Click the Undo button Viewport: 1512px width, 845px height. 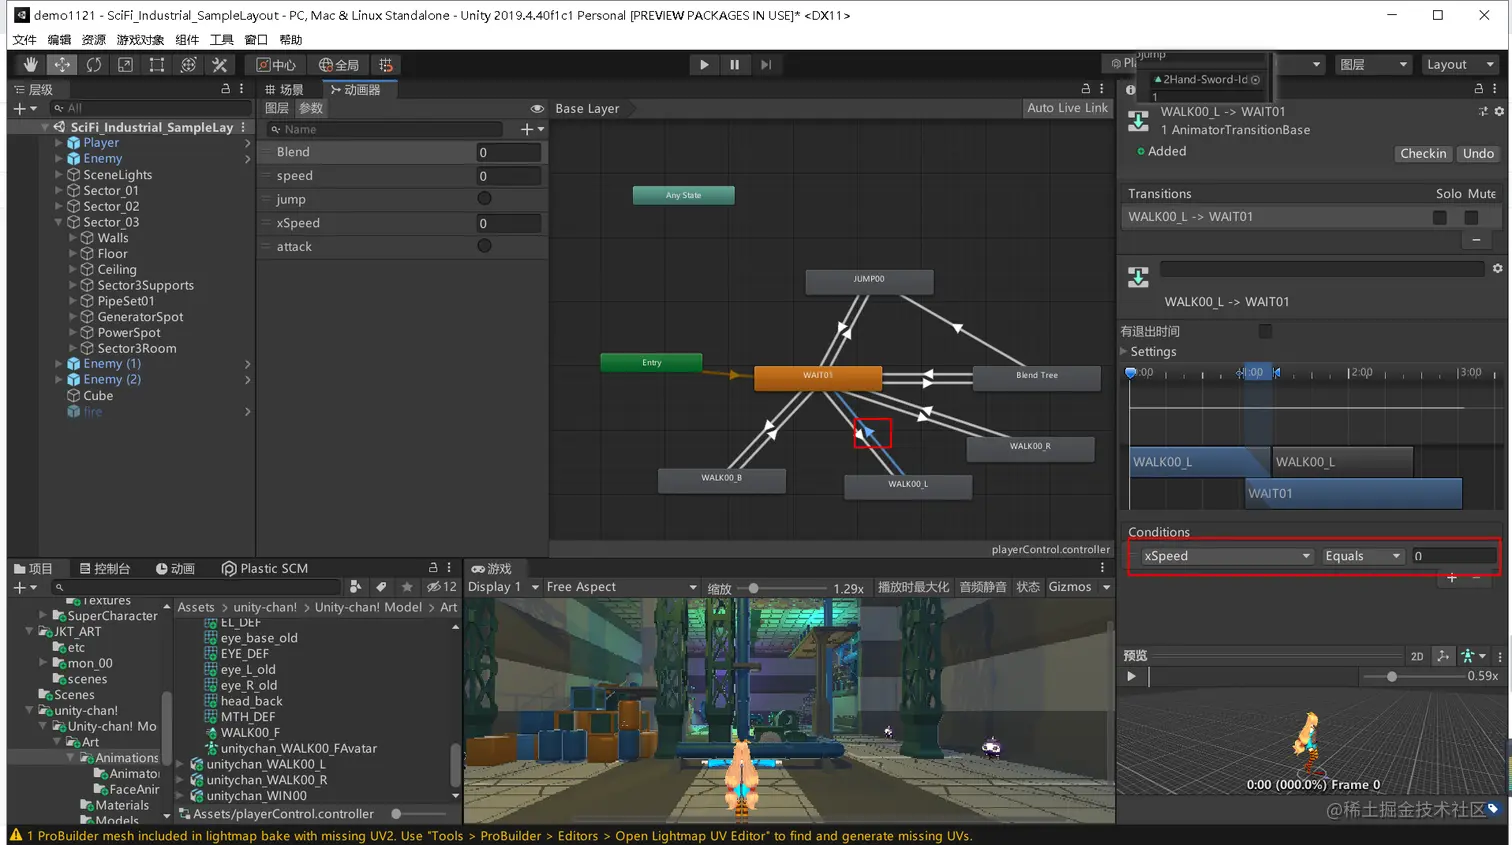coord(1478,153)
